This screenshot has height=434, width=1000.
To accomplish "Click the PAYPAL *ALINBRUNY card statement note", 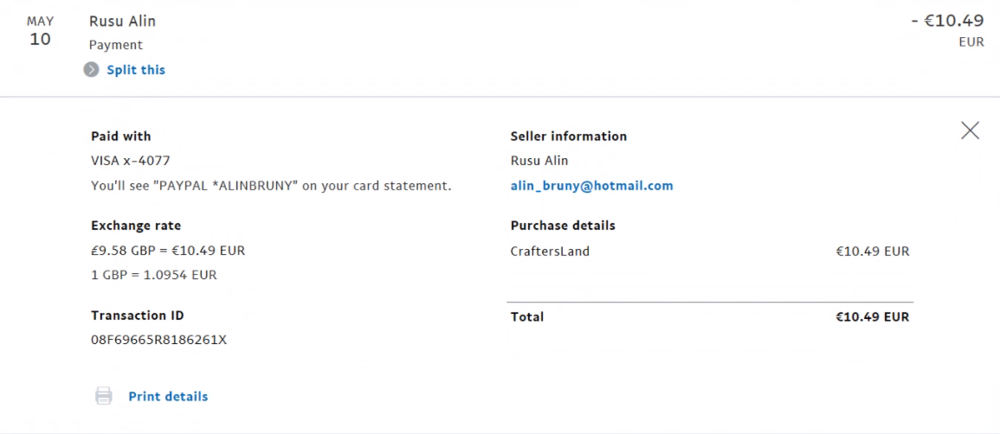I will click(271, 186).
